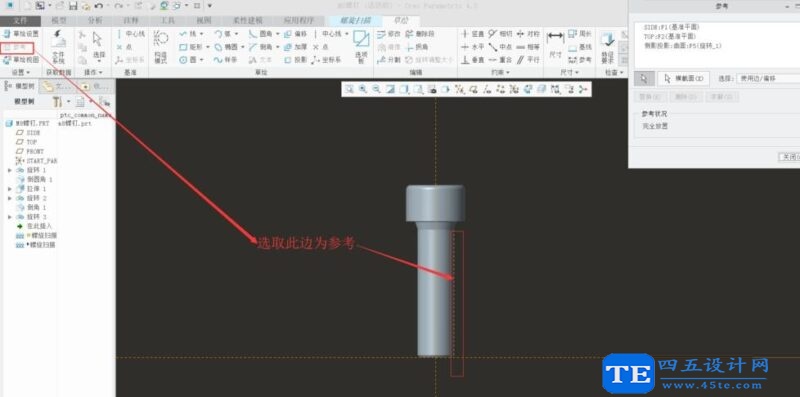Apply the 对称 (Symmetric) constraint
This screenshot has height=397, width=800.
click(528, 34)
